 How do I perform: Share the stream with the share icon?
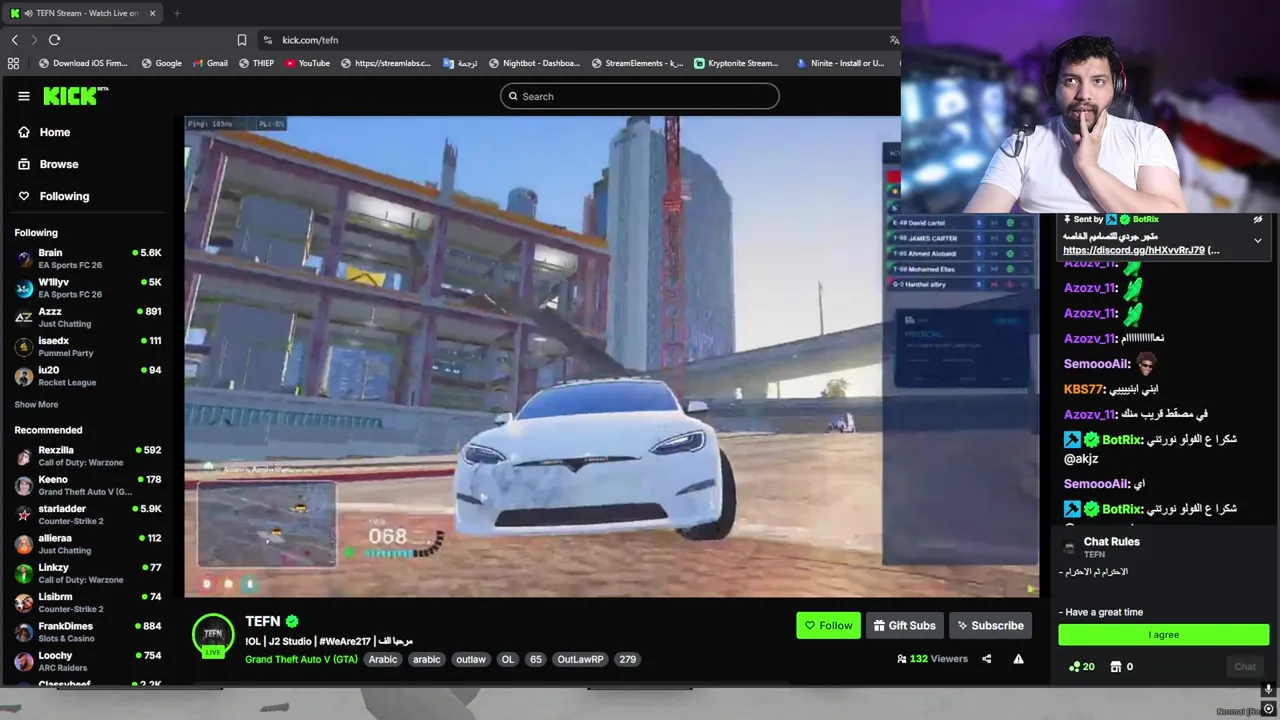point(987,659)
